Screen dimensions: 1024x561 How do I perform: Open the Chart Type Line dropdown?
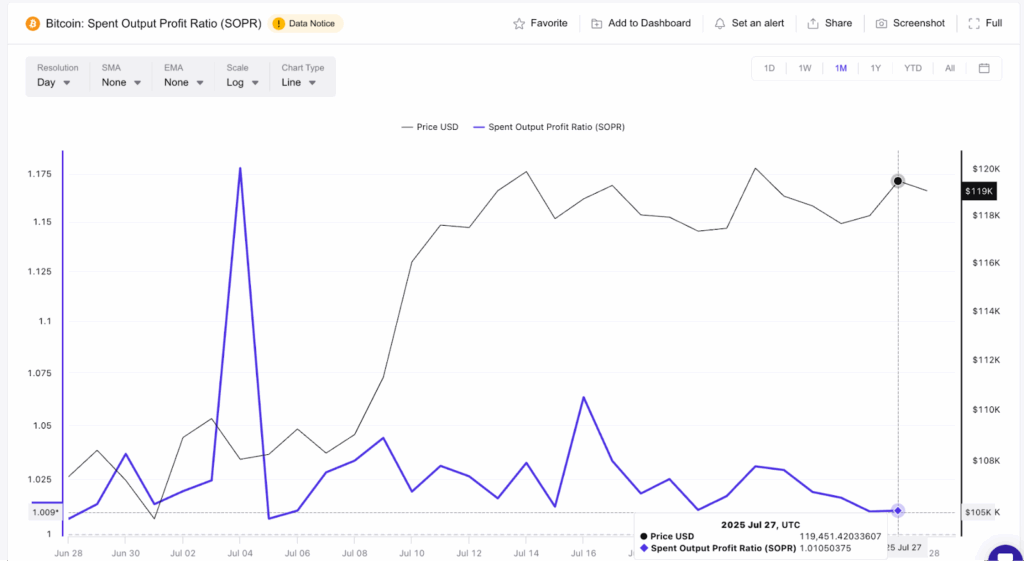pos(299,82)
